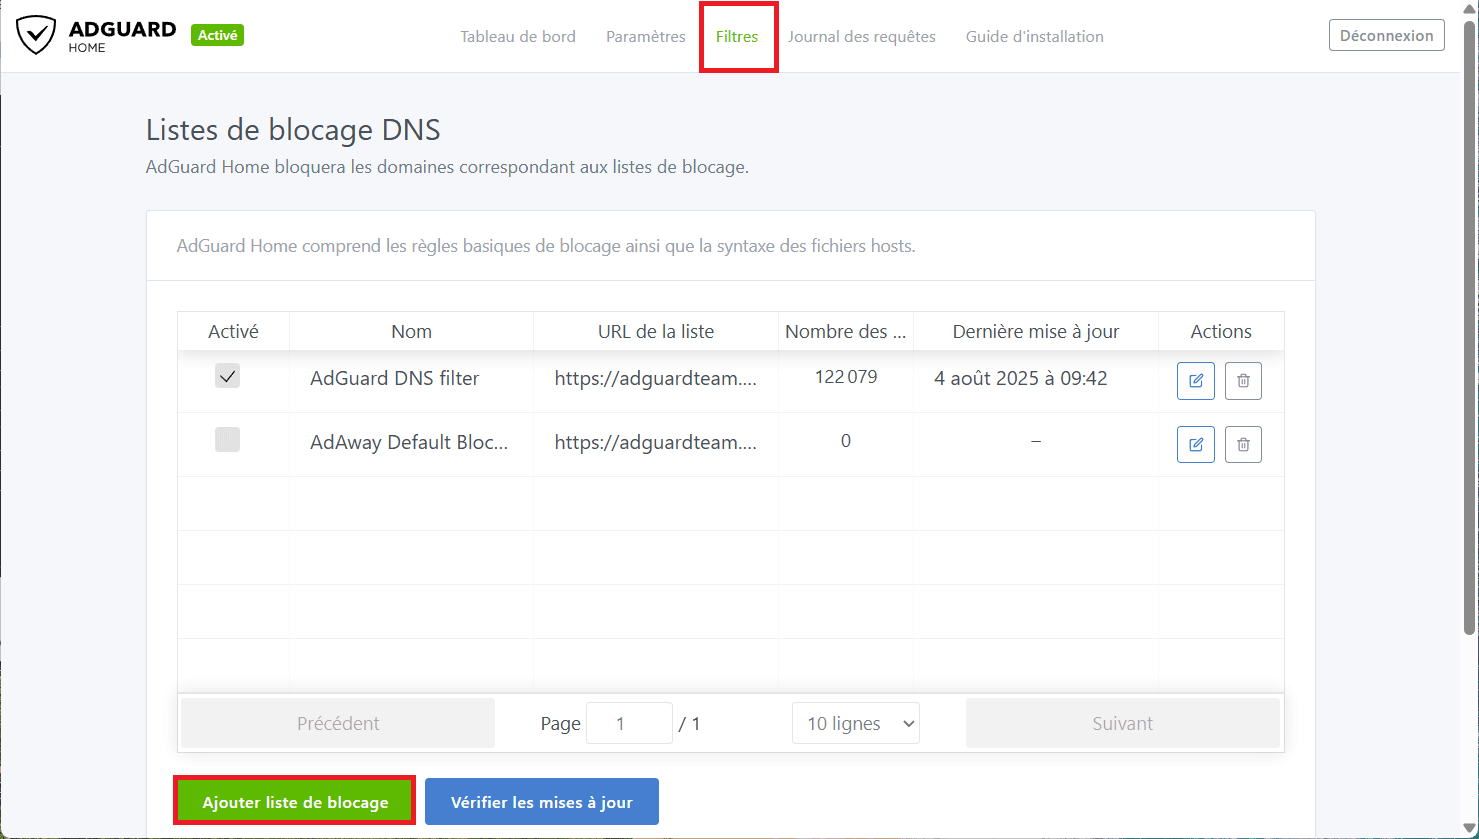The width and height of the screenshot is (1479, 839).
Task: Go to Journal des requêtes
Action: pyautogui.click(x=862, y=36)
